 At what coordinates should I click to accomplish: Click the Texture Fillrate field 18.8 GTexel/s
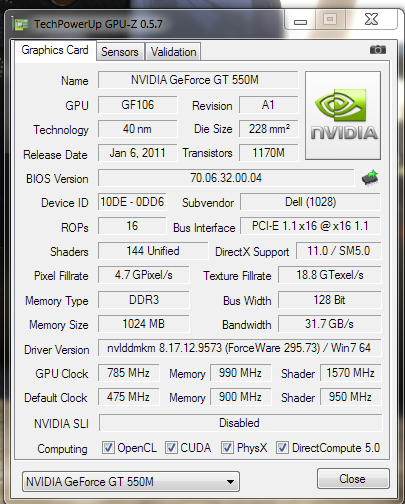[330, 275]
